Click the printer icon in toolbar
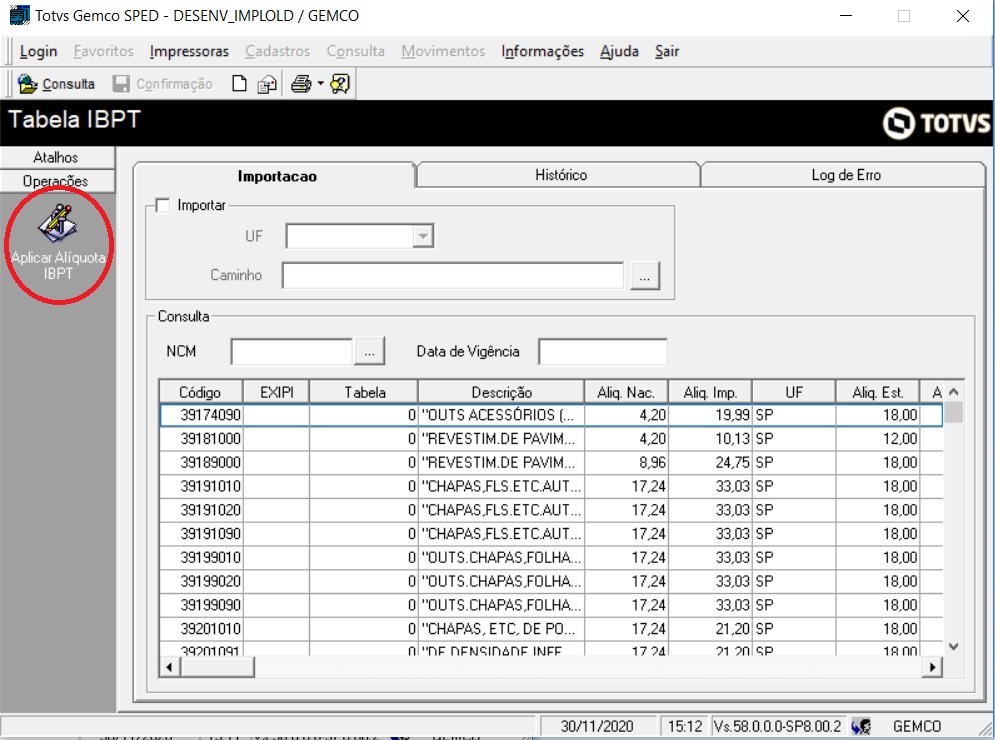This screenshot has width=995, height=740. 301,84
